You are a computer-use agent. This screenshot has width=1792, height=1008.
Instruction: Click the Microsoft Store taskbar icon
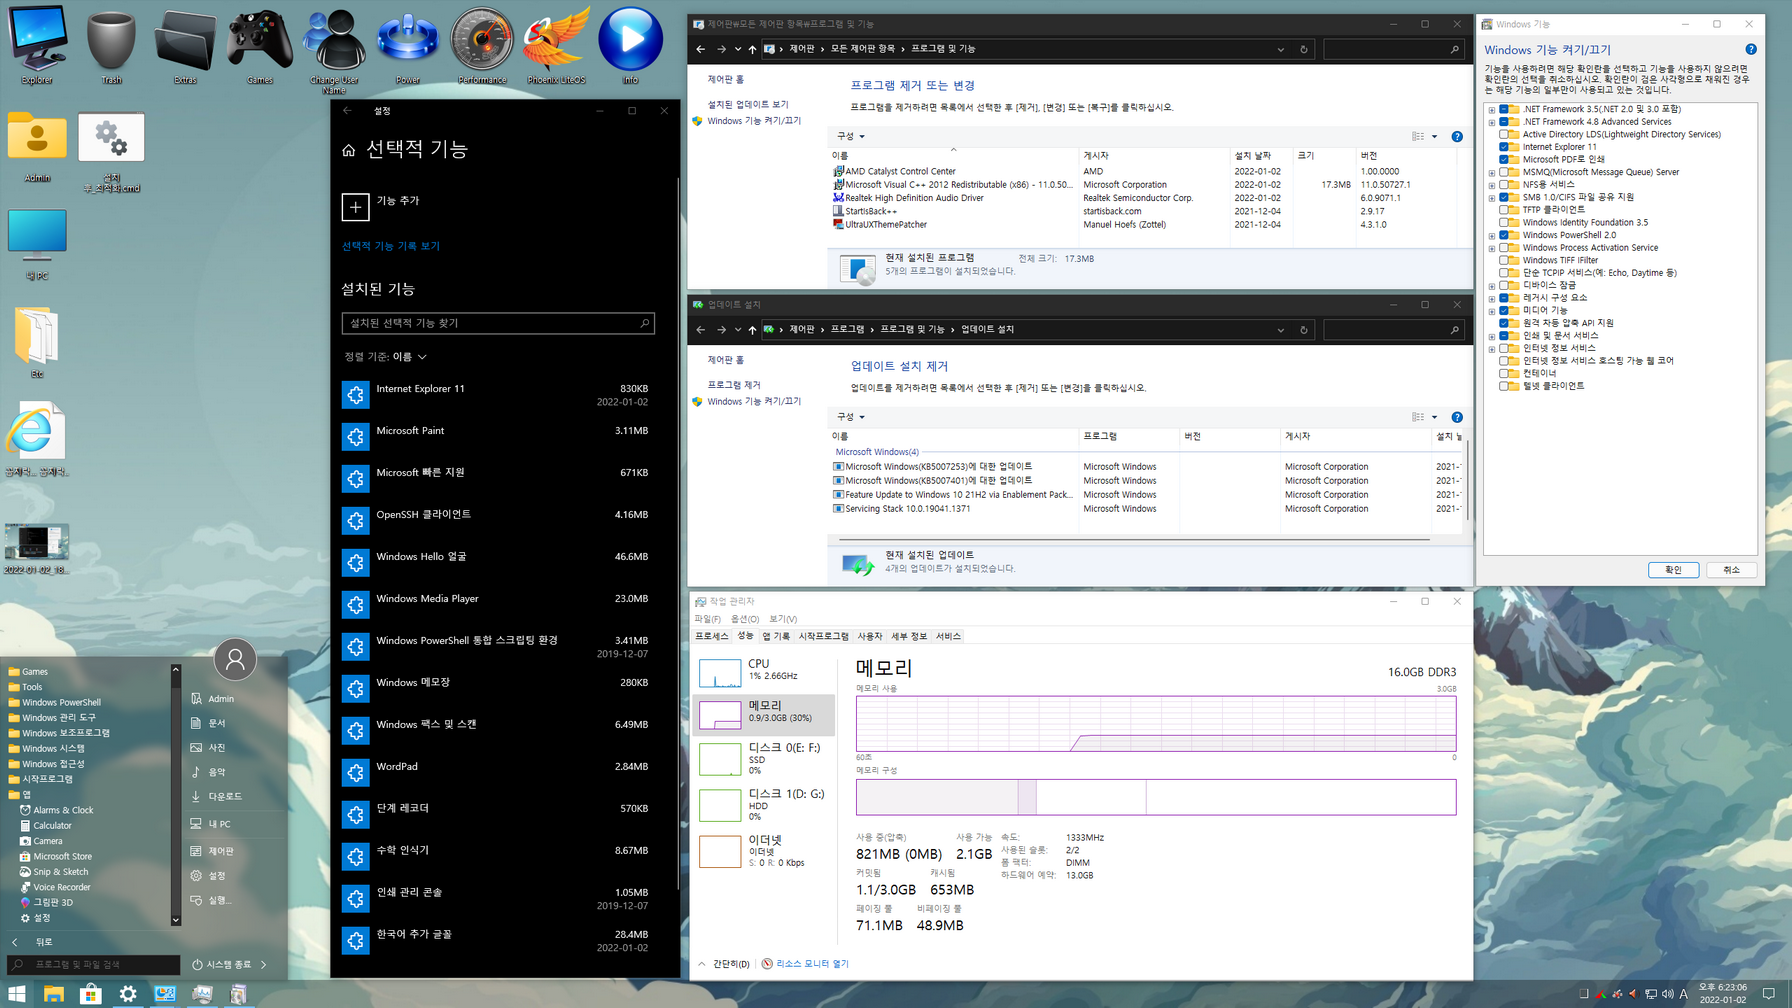point(91,994)
